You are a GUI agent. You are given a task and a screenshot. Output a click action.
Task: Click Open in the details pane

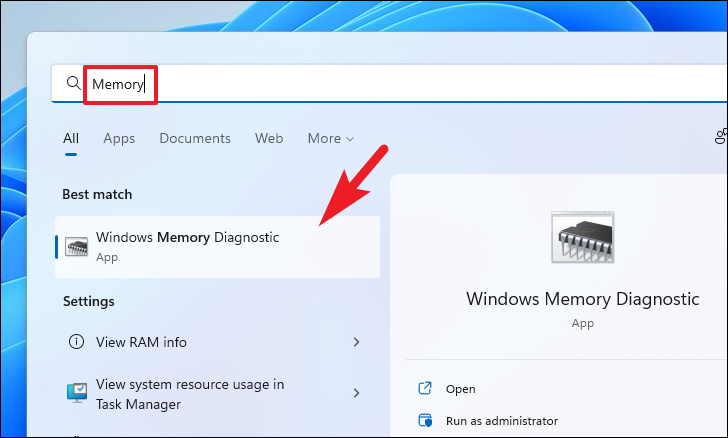(x=460, y=389)
